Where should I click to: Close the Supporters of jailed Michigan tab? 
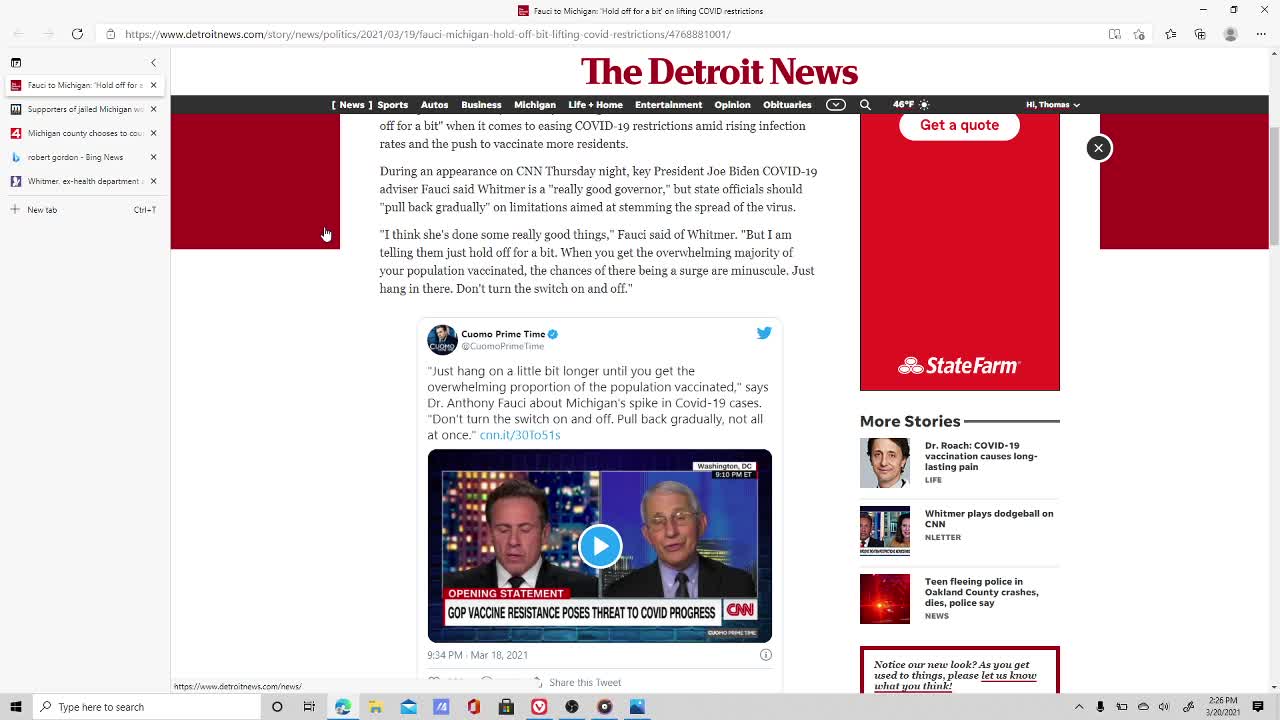pyautogui.click(x=153, y=109)
